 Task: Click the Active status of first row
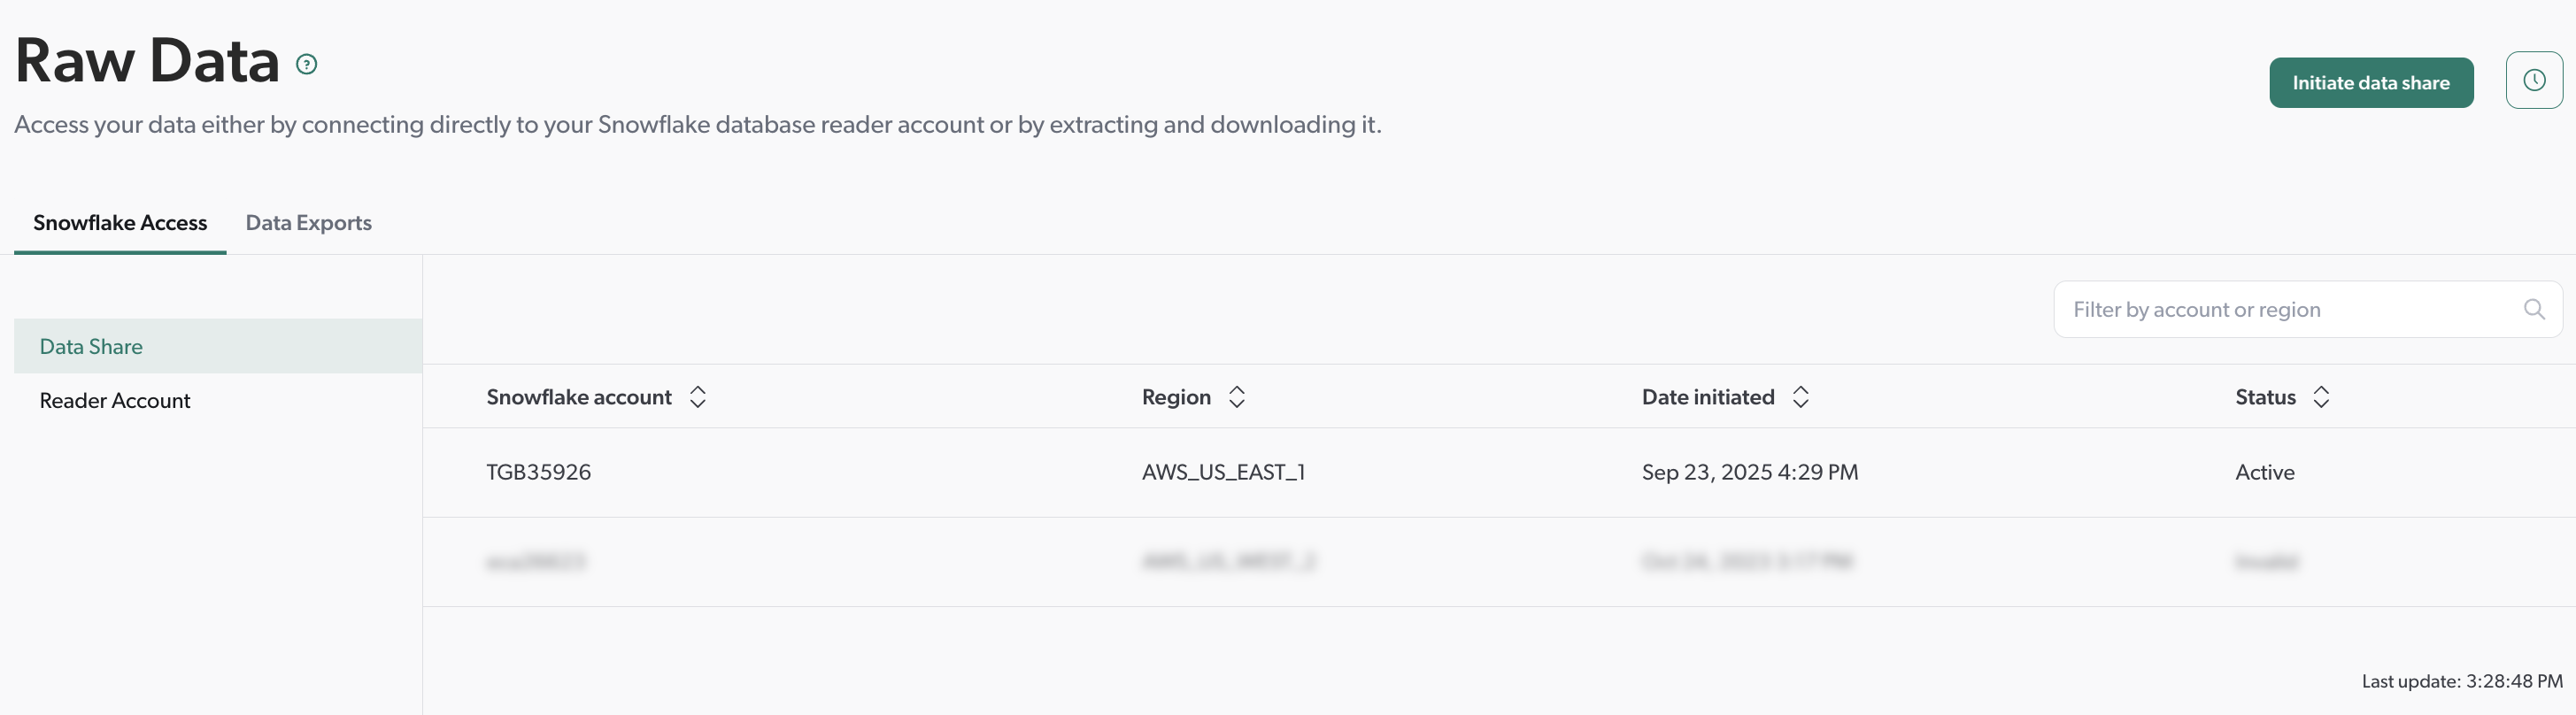tap(2264, 473)
